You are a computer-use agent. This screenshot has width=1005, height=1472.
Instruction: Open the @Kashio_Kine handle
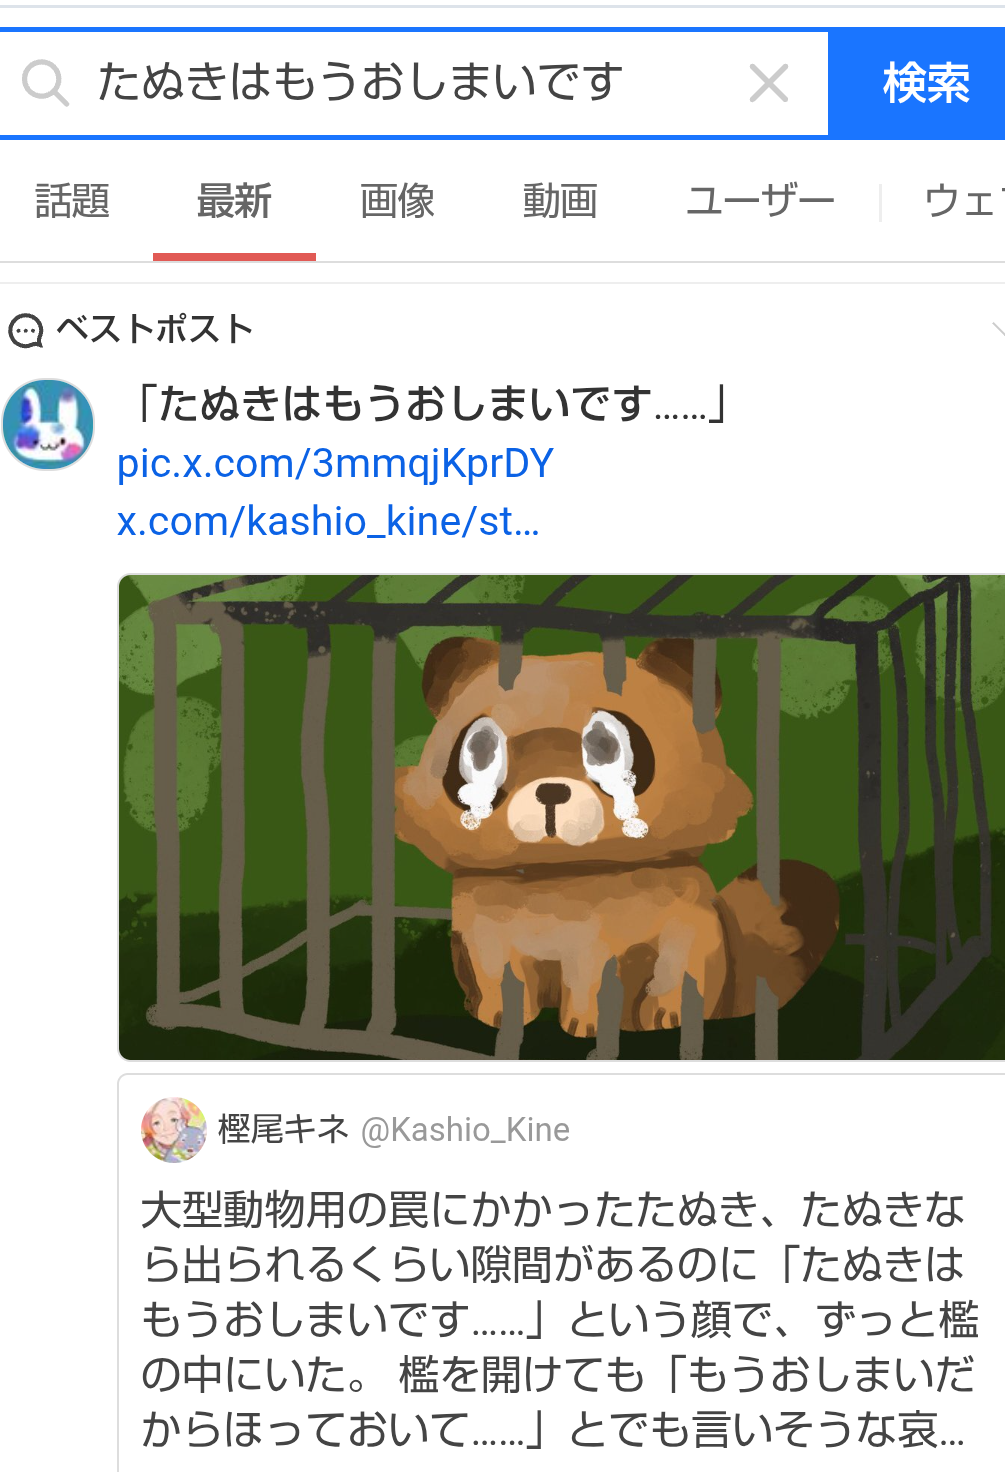465,1130
